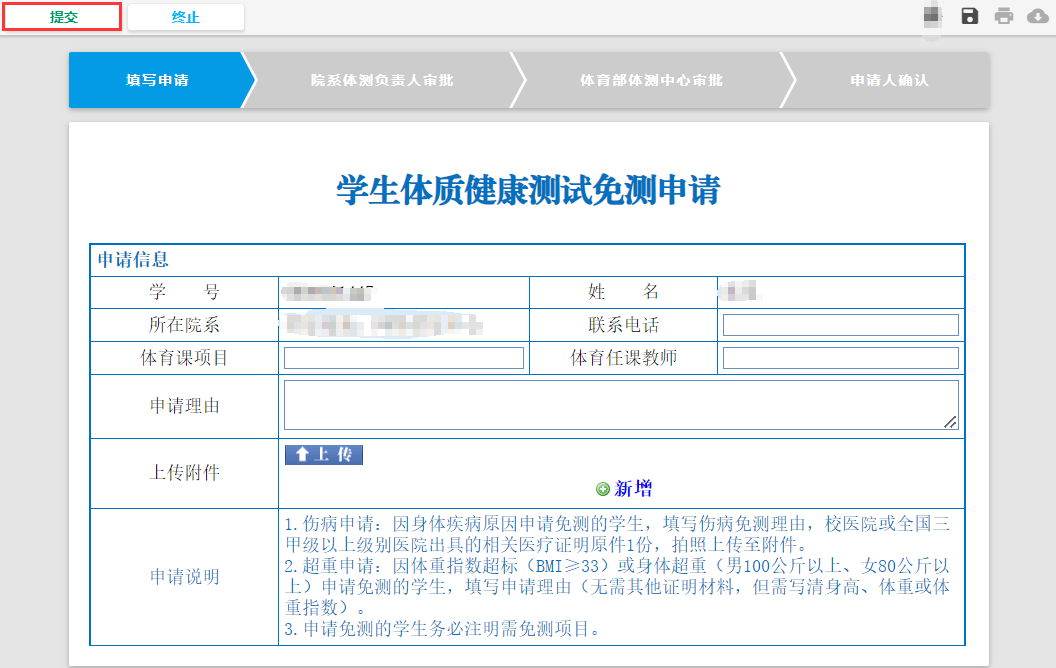The width and height of the screenshot is (1056, 668).
Task: Click the 申请说明 label cell
Action: [185, 577]
